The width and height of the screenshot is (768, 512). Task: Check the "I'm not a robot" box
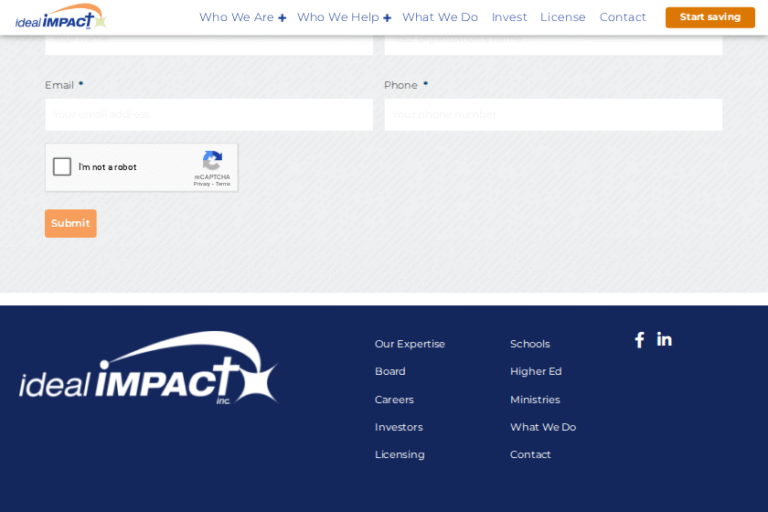click(62, 167)
